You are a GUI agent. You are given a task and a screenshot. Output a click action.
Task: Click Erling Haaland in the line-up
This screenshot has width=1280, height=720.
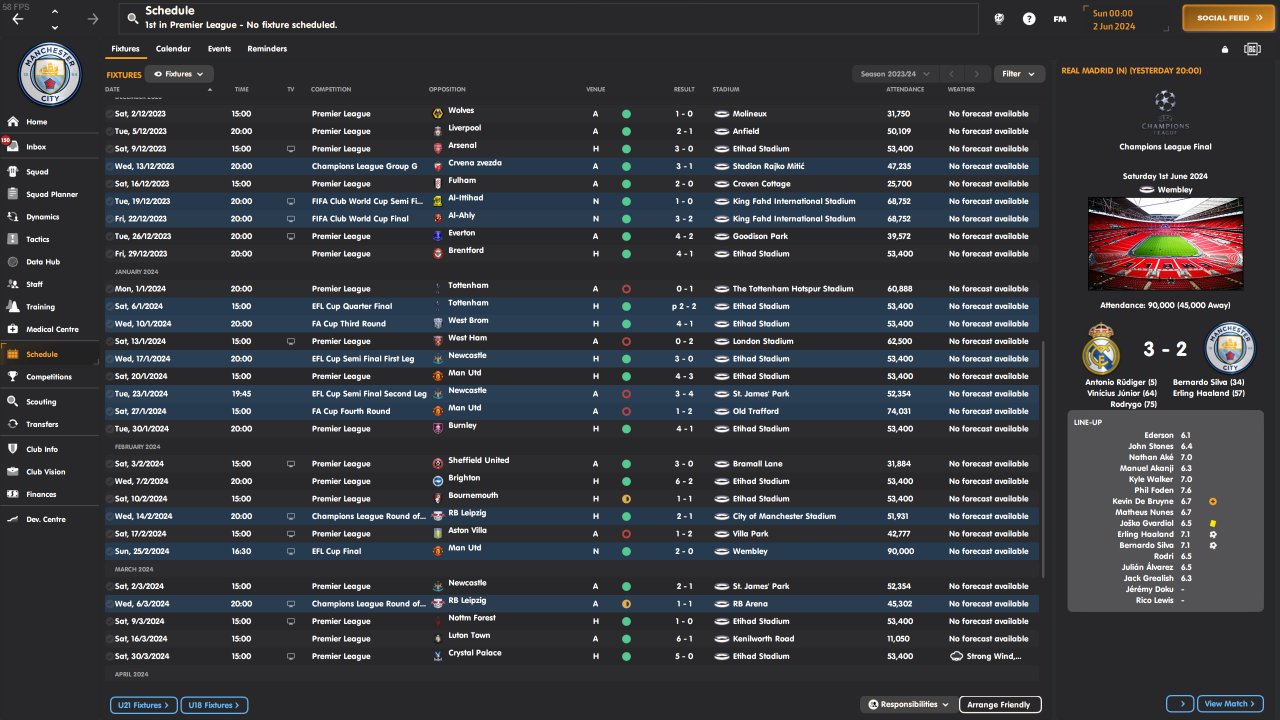[x=1144, y=535]
